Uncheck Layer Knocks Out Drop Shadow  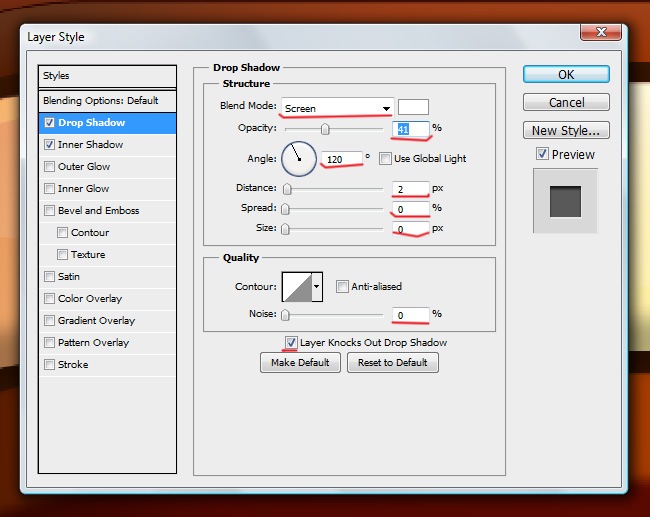coord(291,342)
